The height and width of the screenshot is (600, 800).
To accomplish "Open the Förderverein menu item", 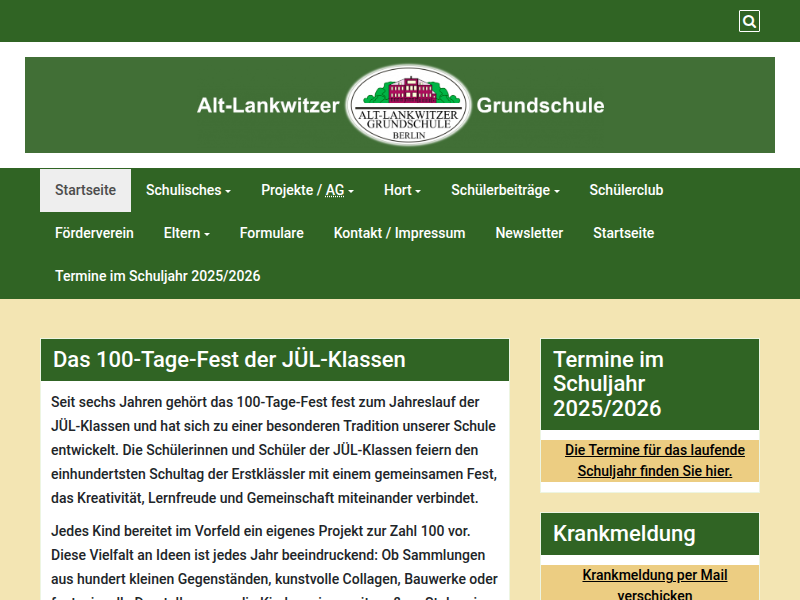I will [94, 233].
